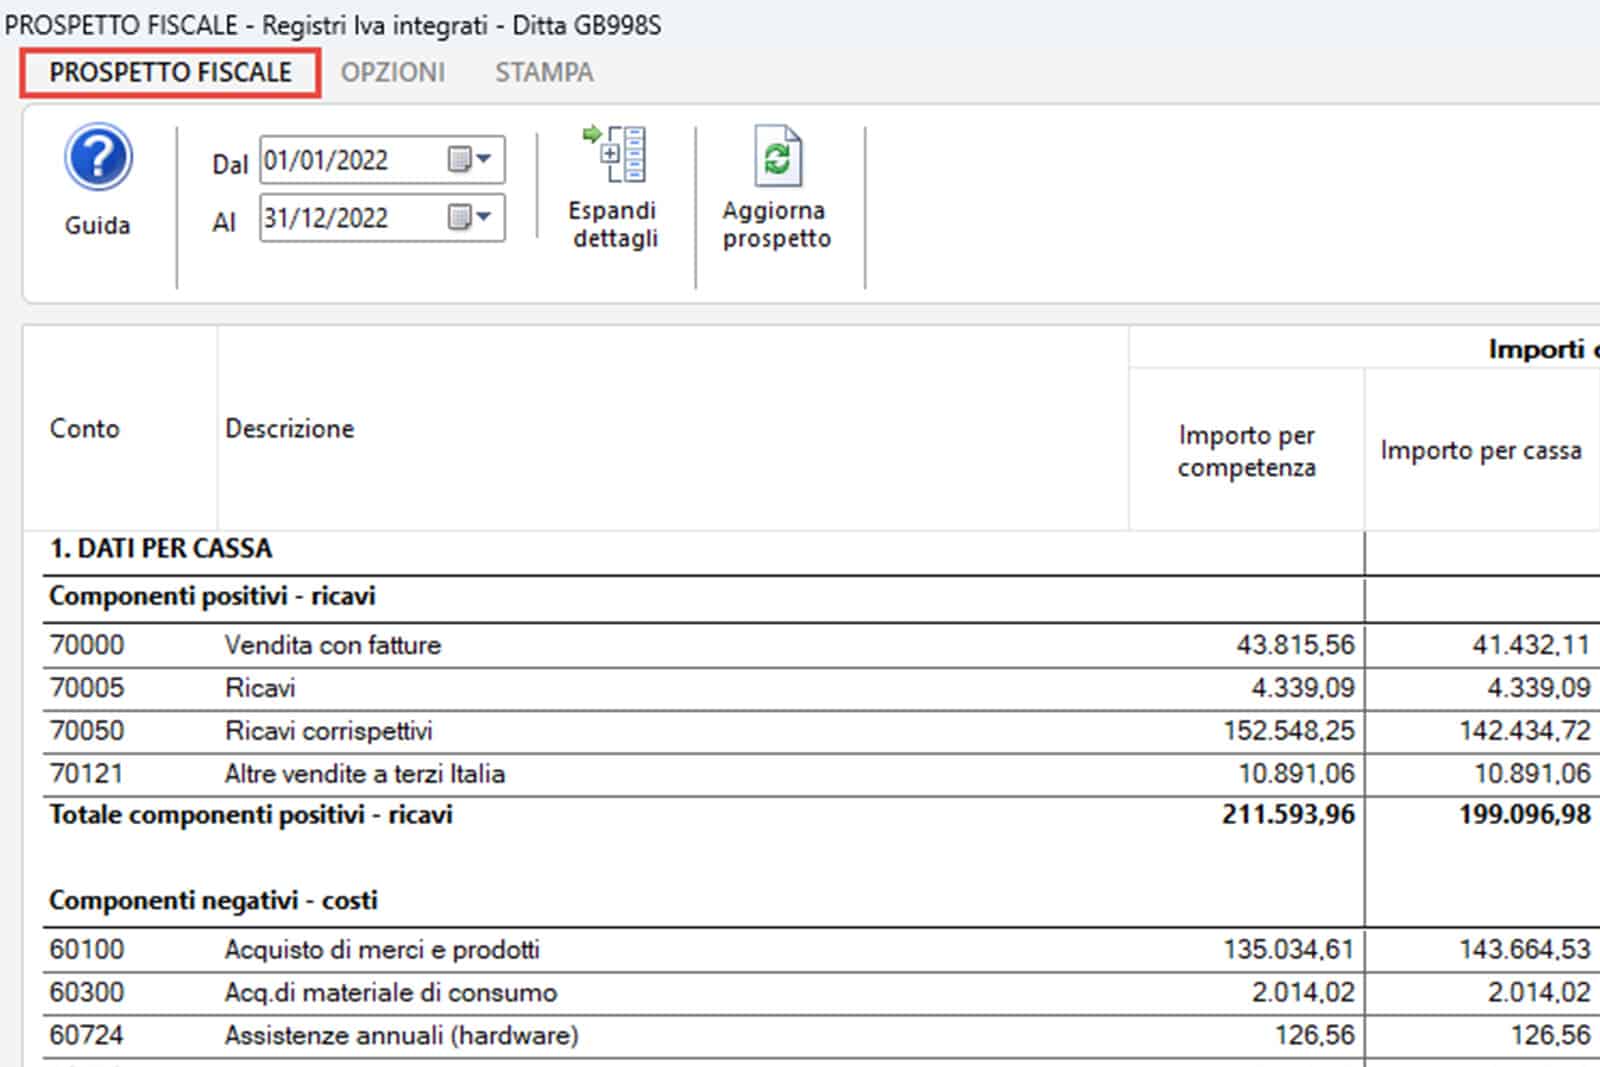Open the STAMPA tab

click(x=544, y=73)
